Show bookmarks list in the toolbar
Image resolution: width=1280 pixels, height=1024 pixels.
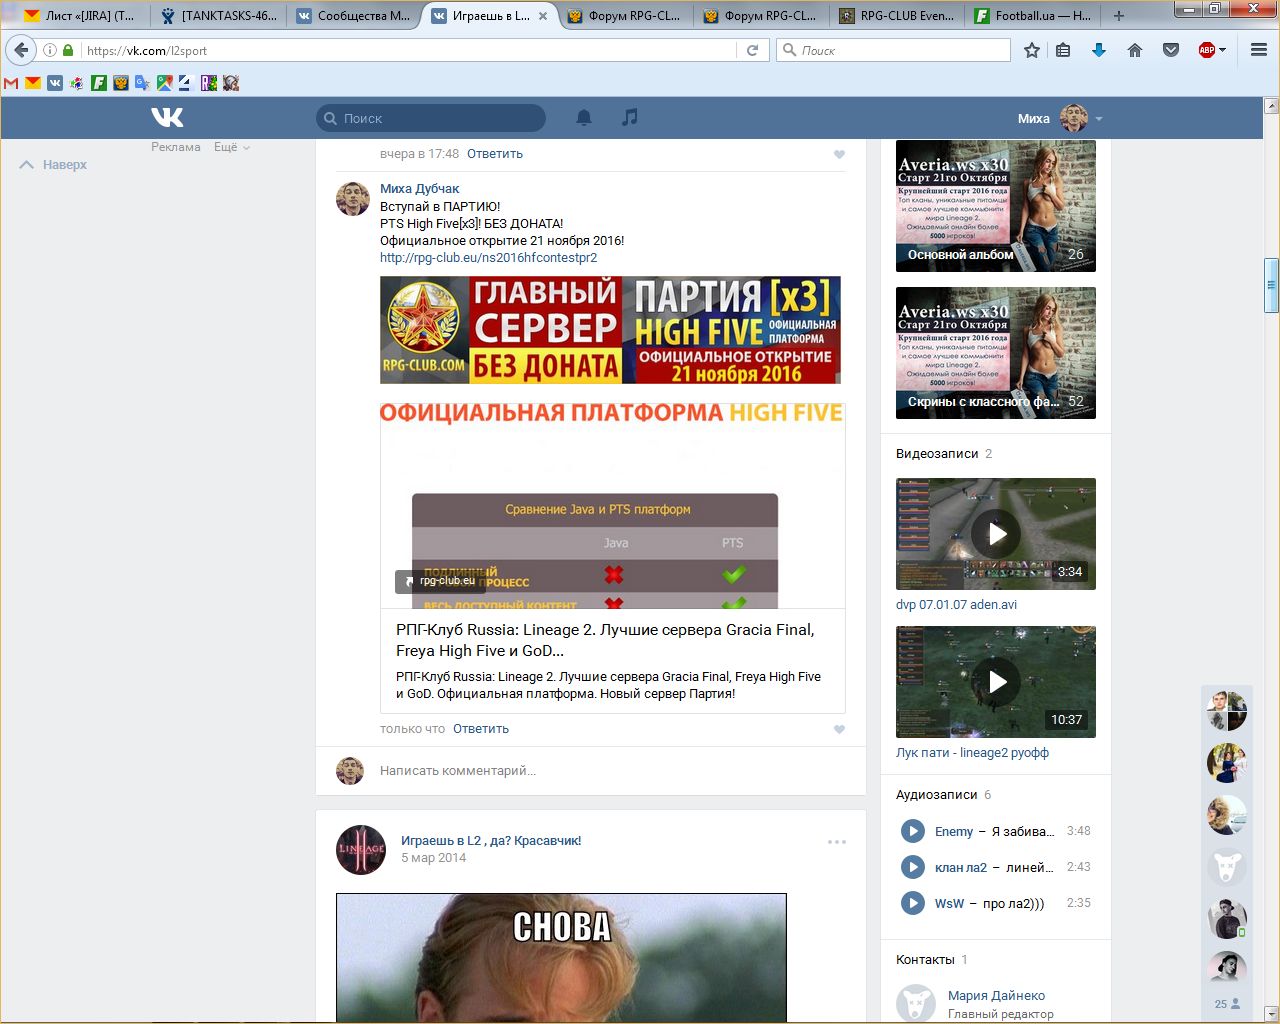point(1064,50)
